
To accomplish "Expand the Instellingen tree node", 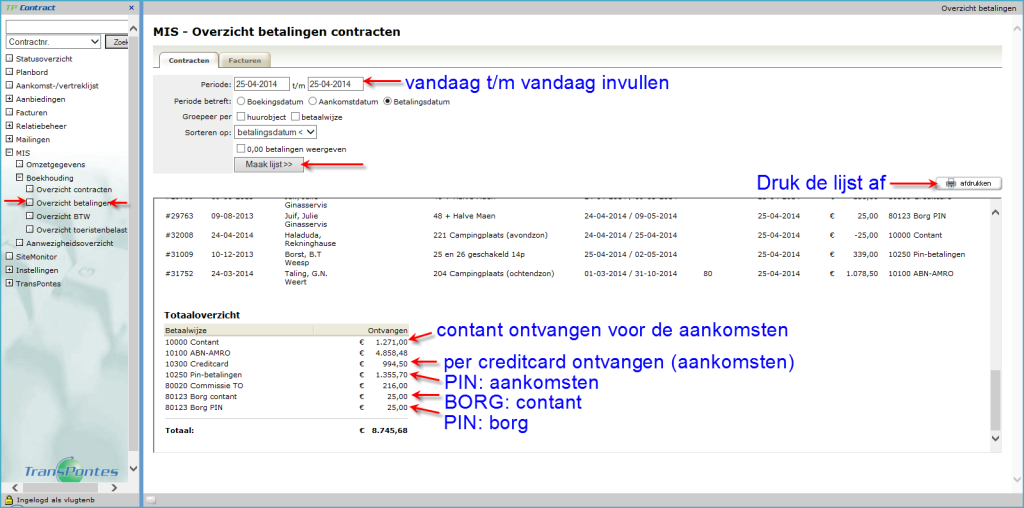I will click(x=10, y=270).
